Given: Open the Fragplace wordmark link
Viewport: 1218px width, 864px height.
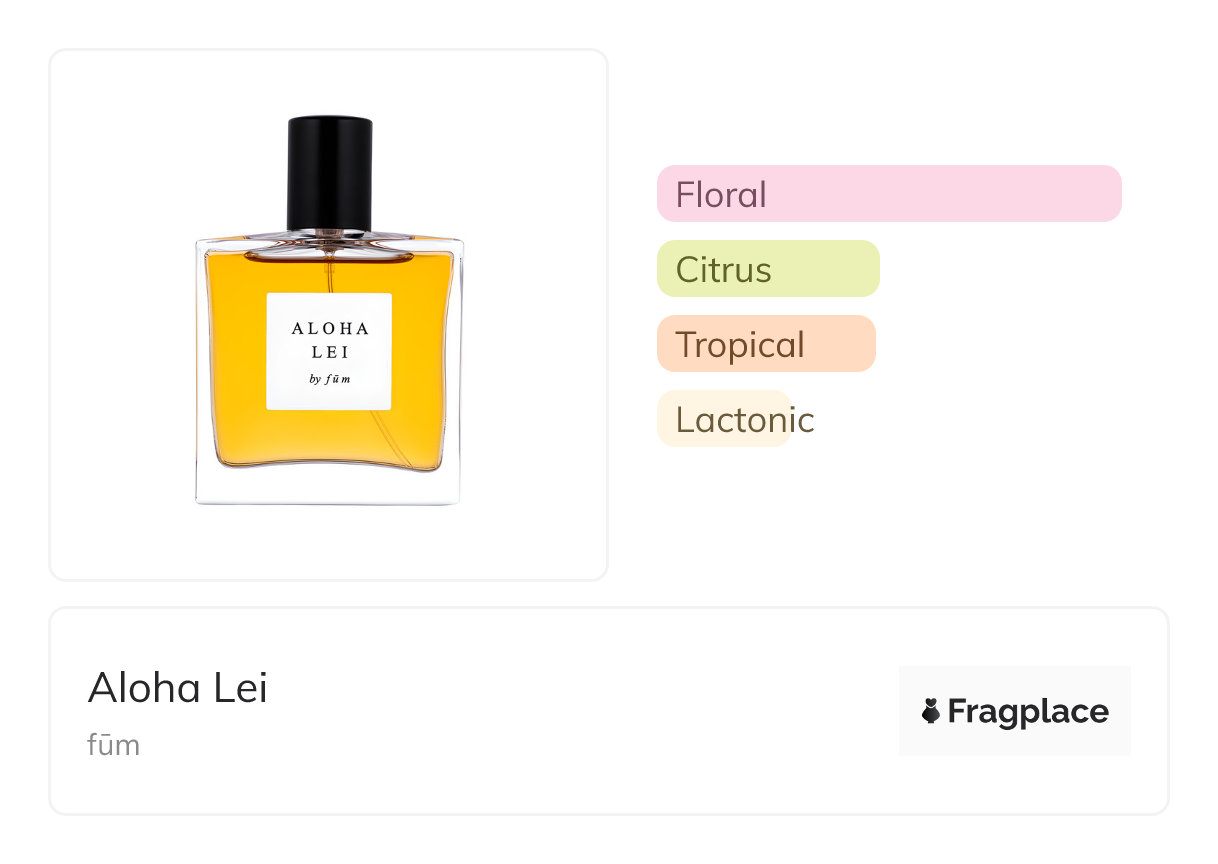Looking at the screenshot, I should tap(1027, 712).
